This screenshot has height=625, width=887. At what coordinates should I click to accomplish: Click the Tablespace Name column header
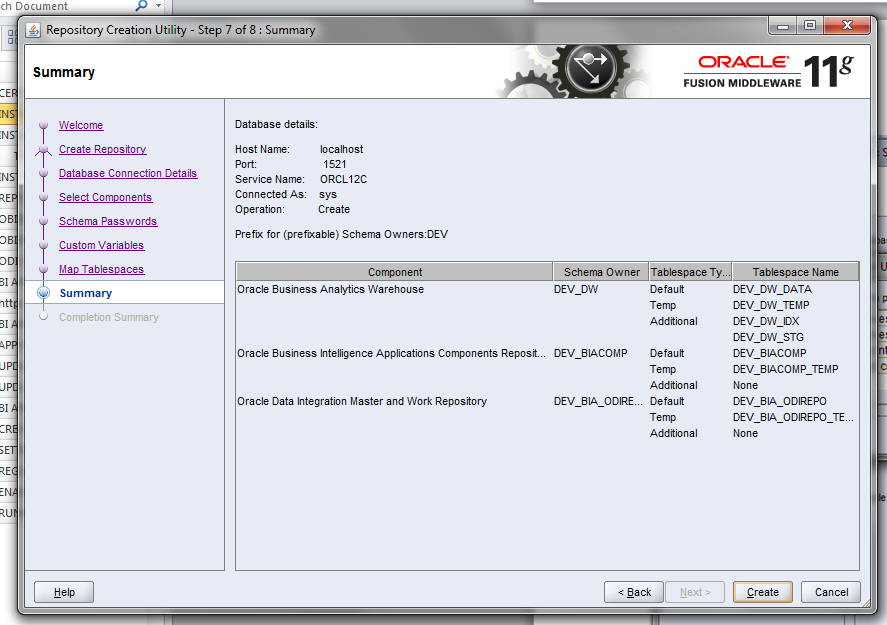[x=795, y=272]
